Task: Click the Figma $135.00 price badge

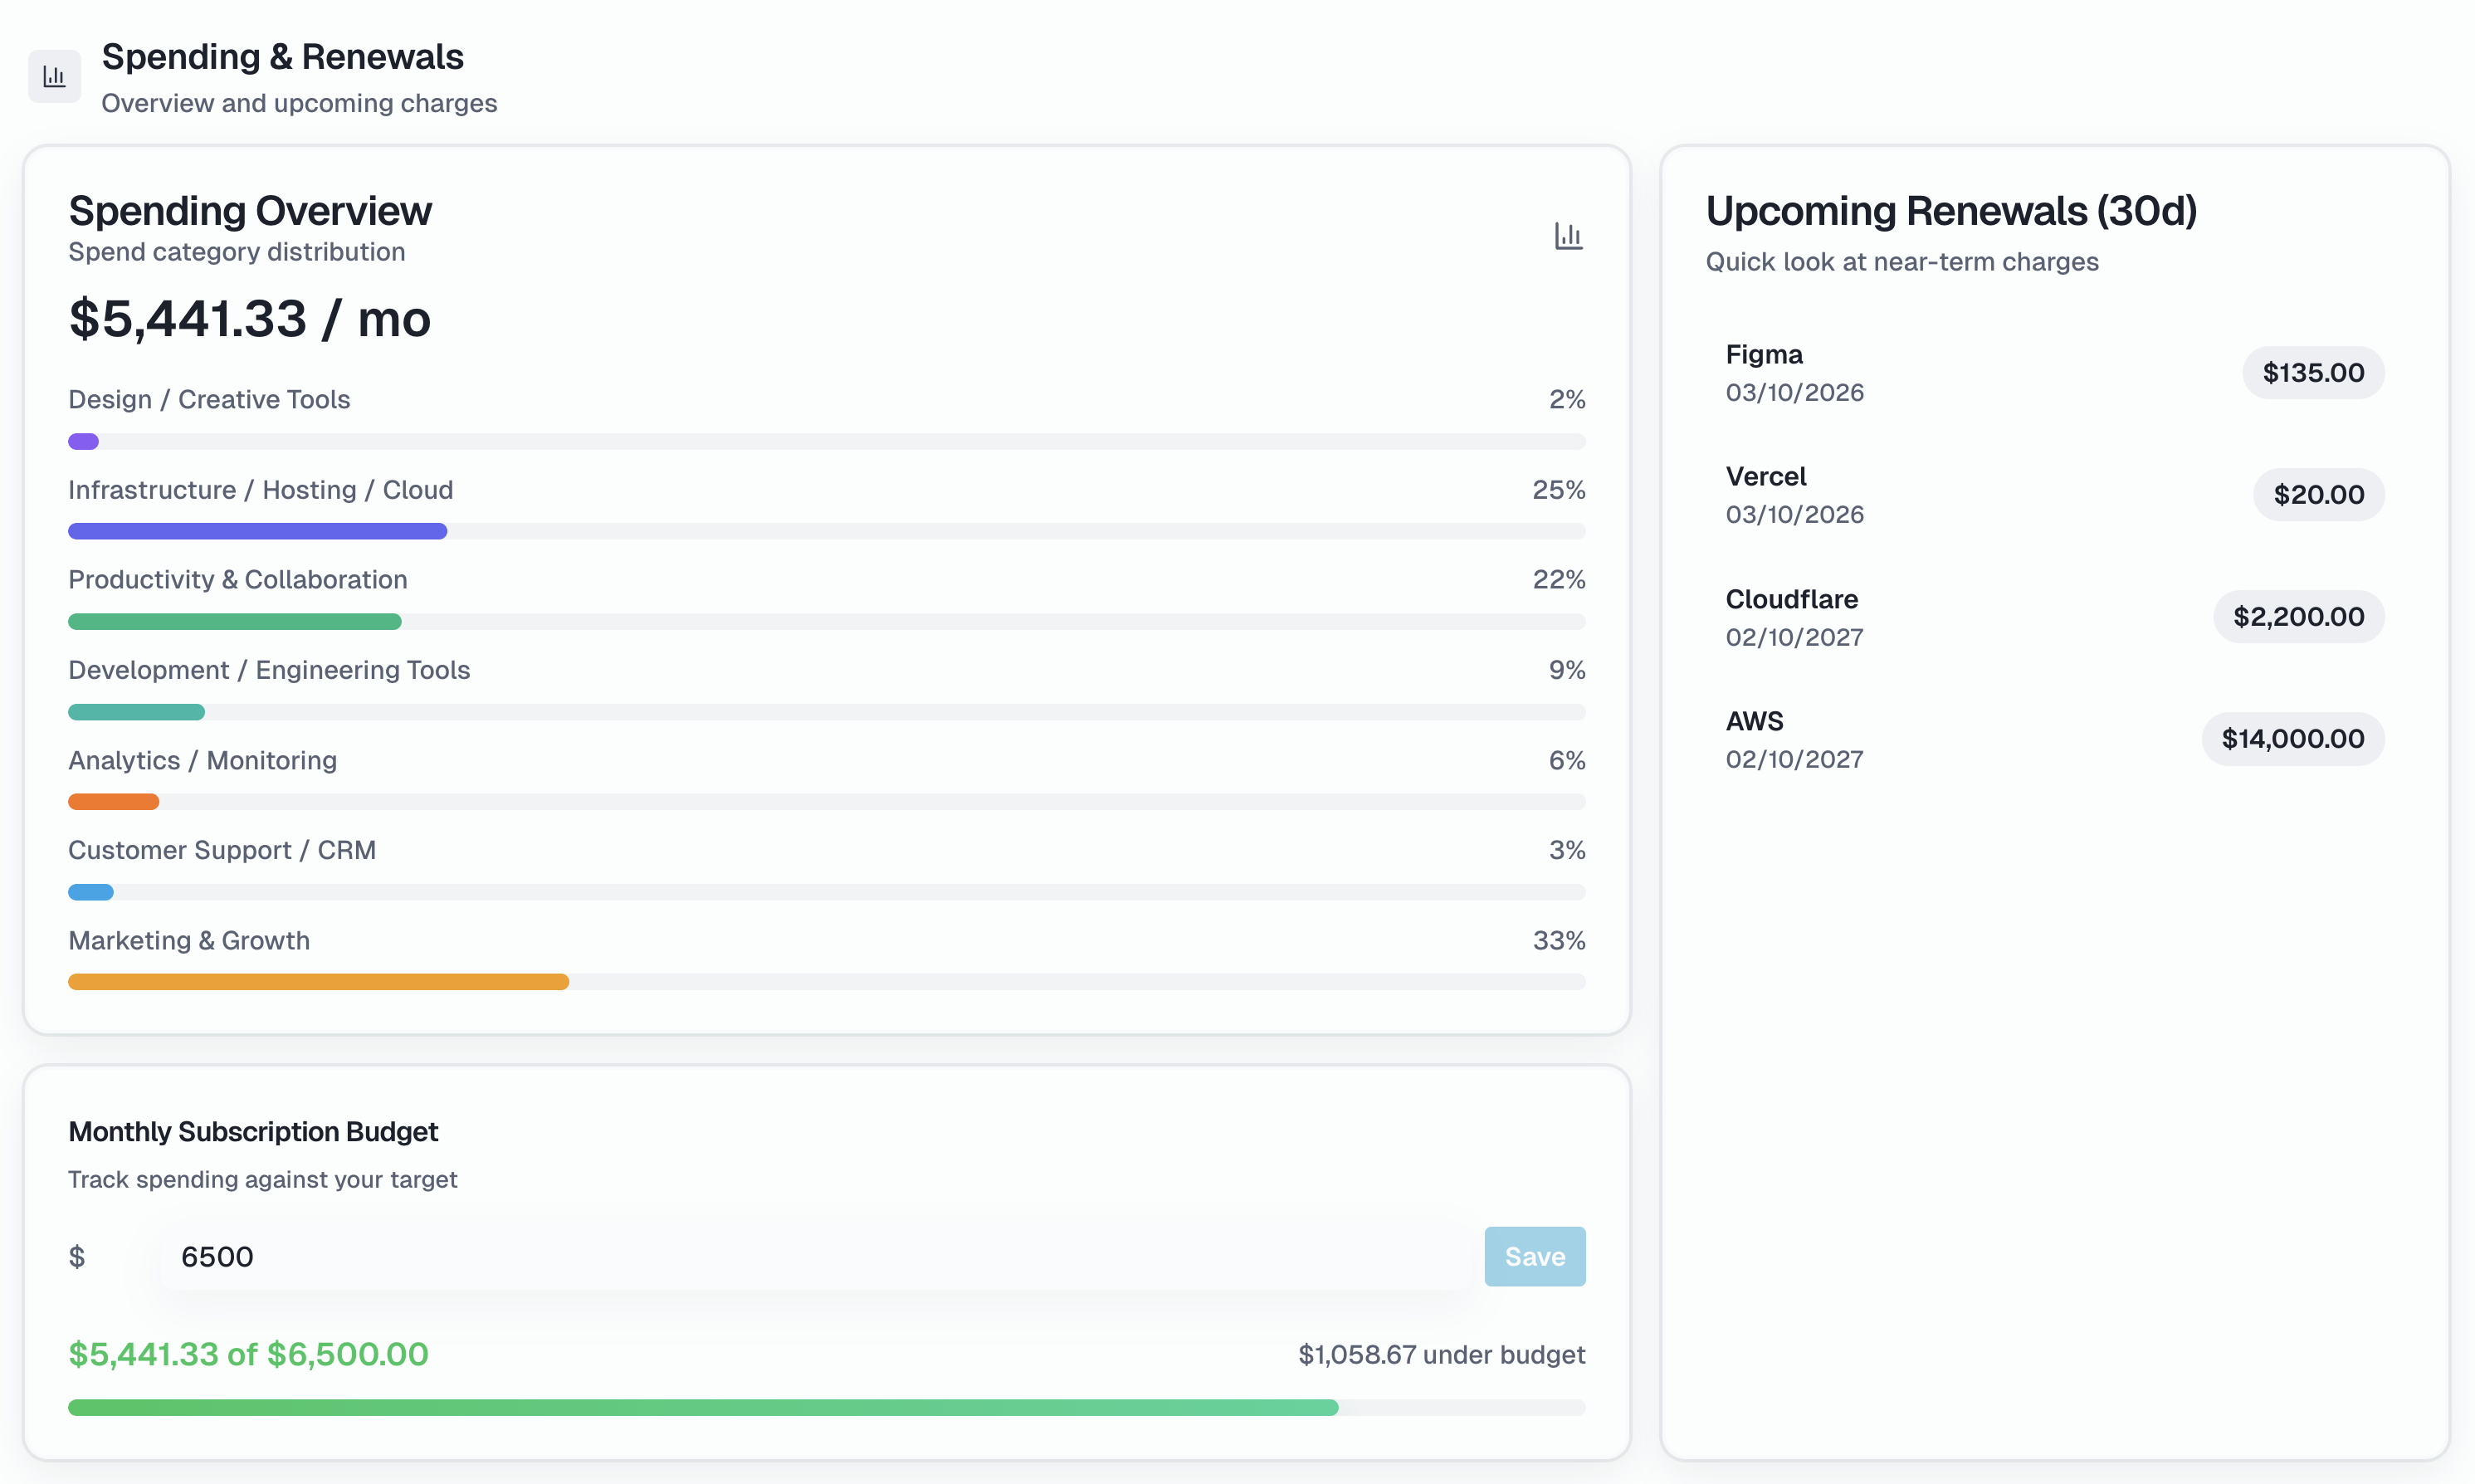Action: point(2313,372)
